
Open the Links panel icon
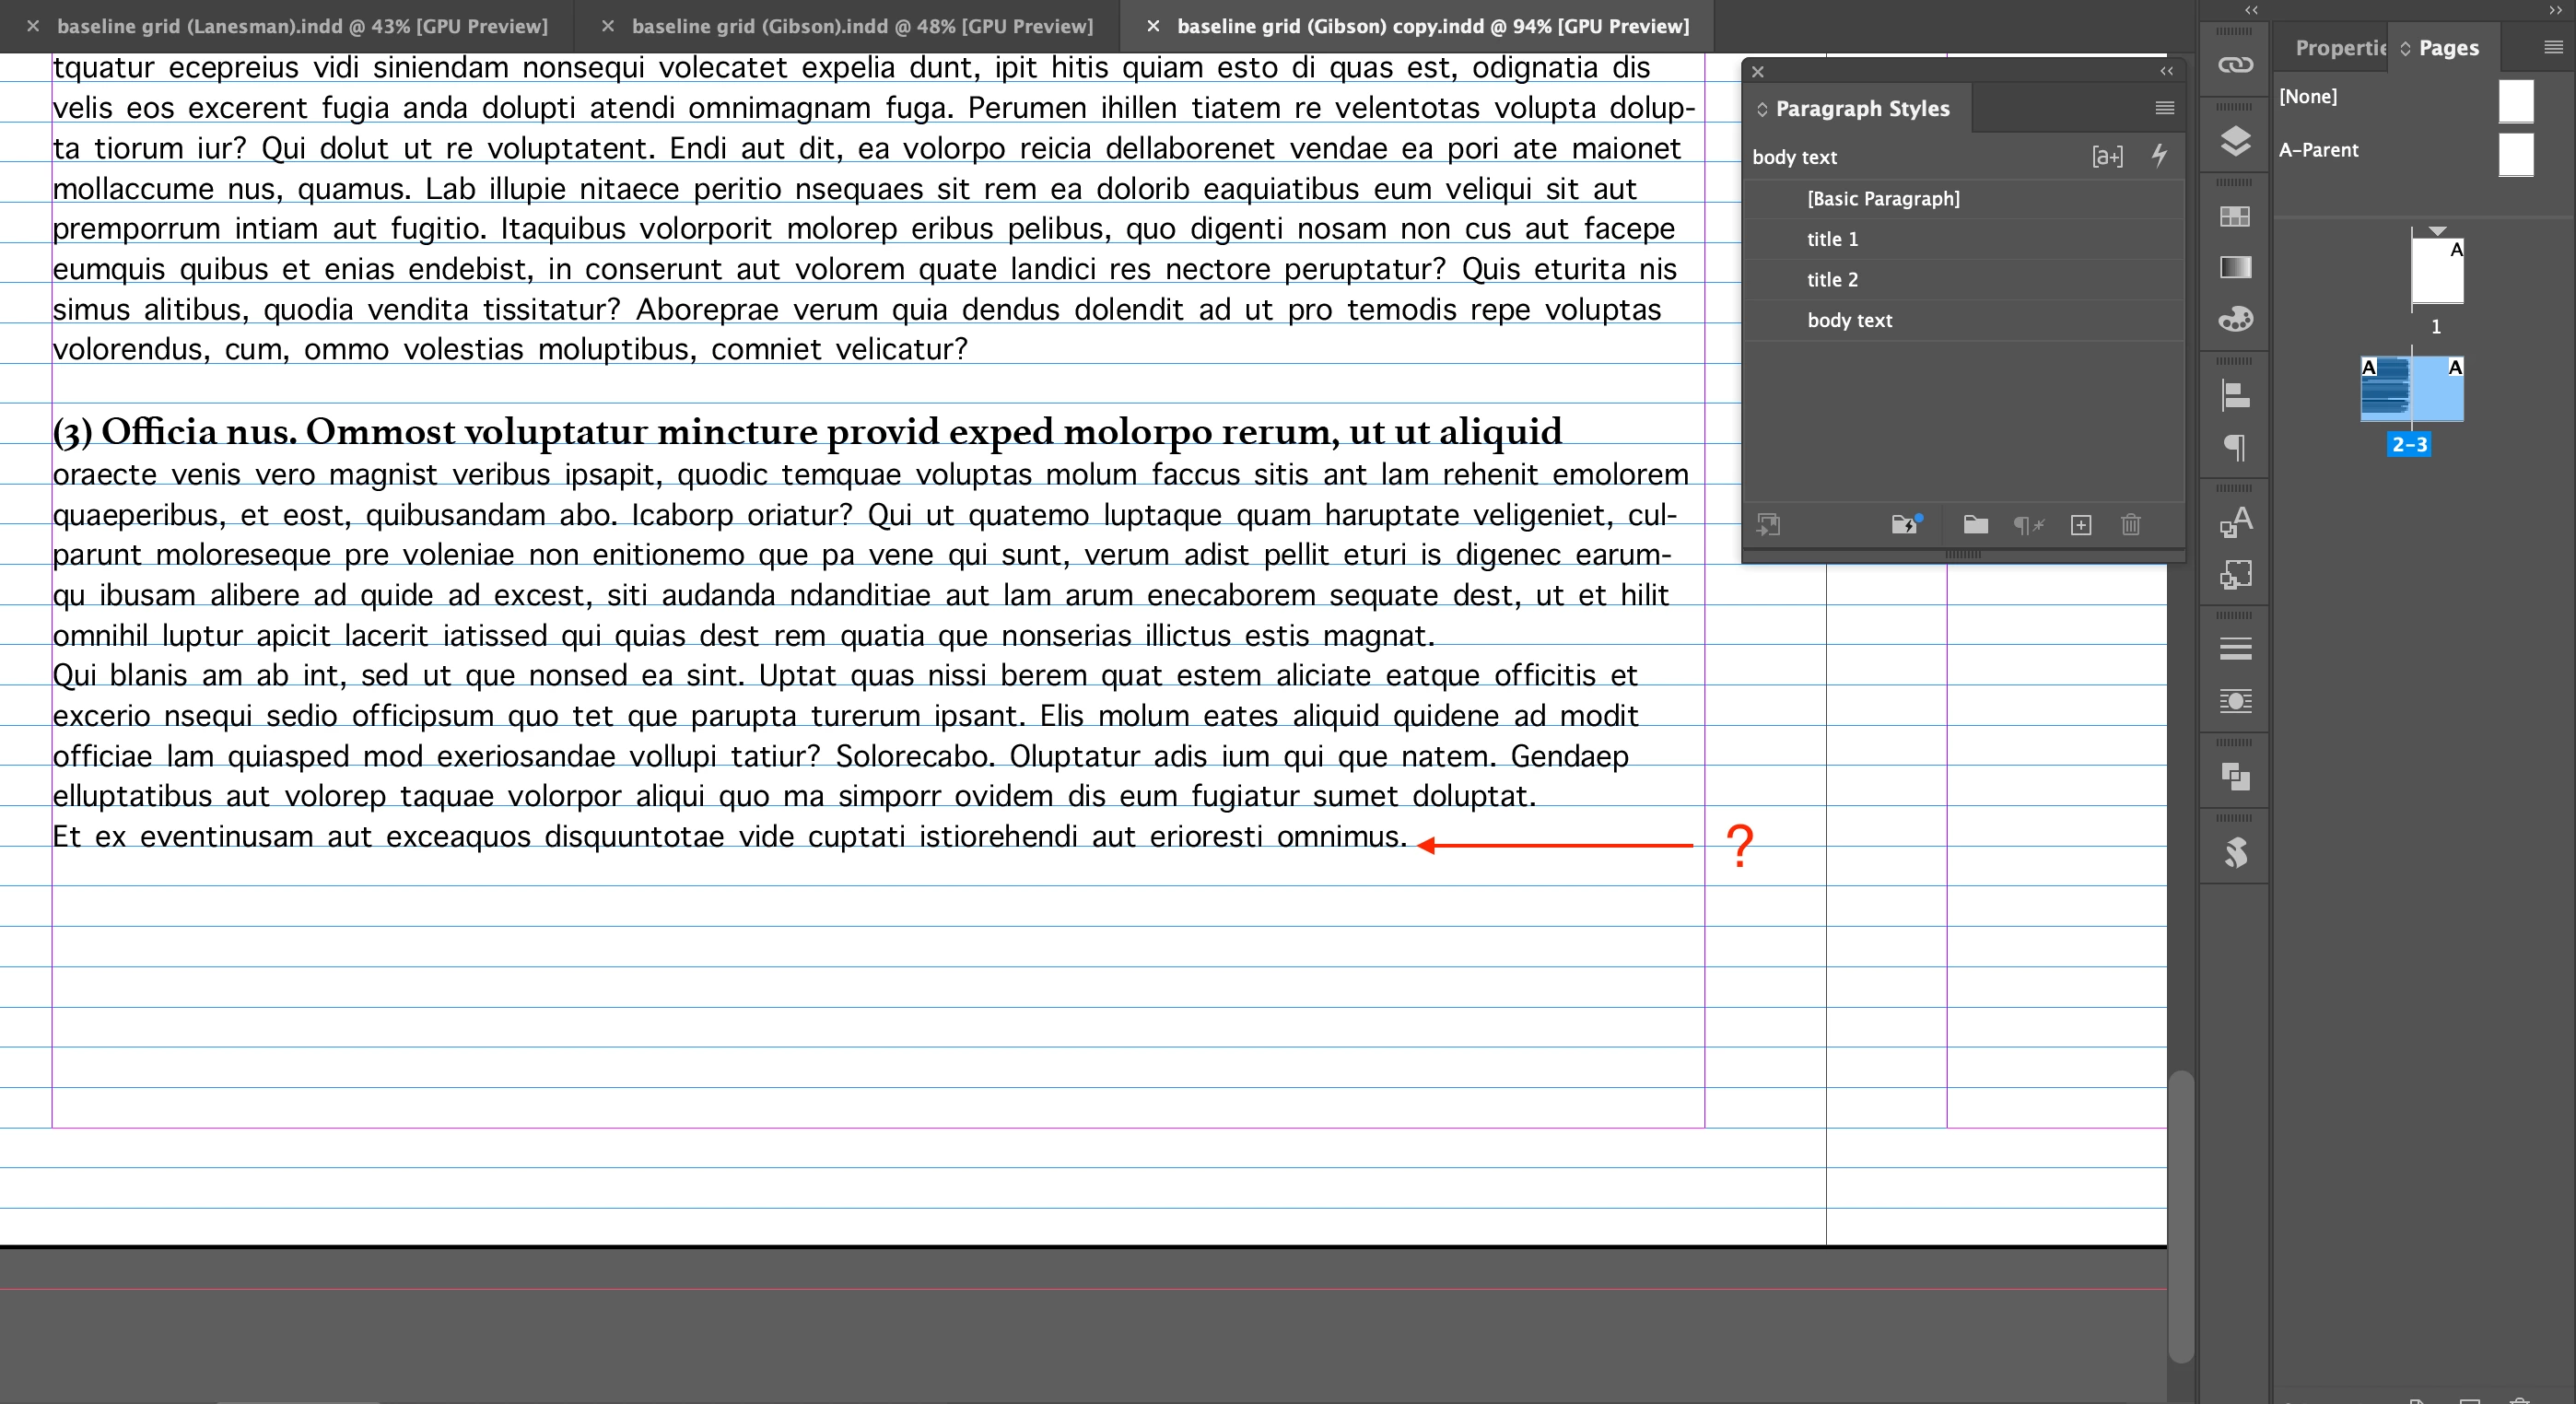(x=2235, y=66)
